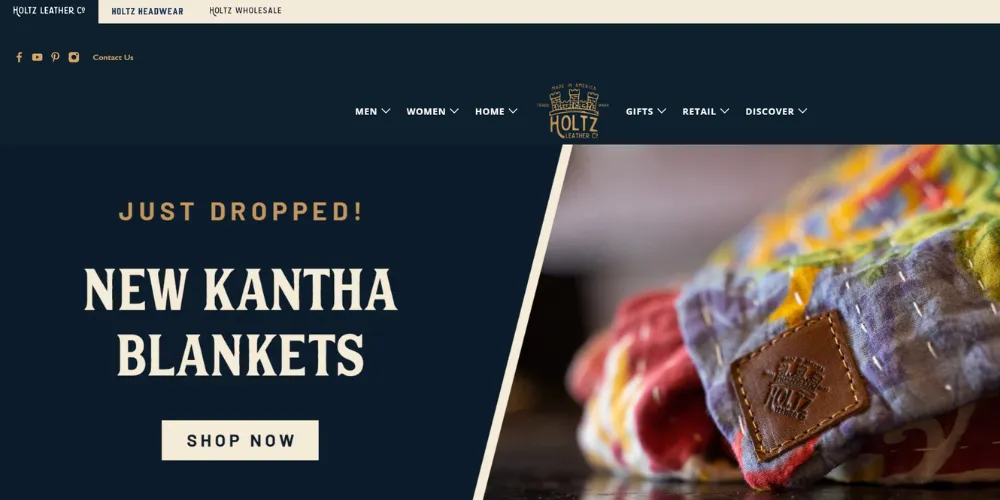Screen dimensions: 1000x500
Task: Select the Holtz Leather Co tab
Action: (49, 11)
